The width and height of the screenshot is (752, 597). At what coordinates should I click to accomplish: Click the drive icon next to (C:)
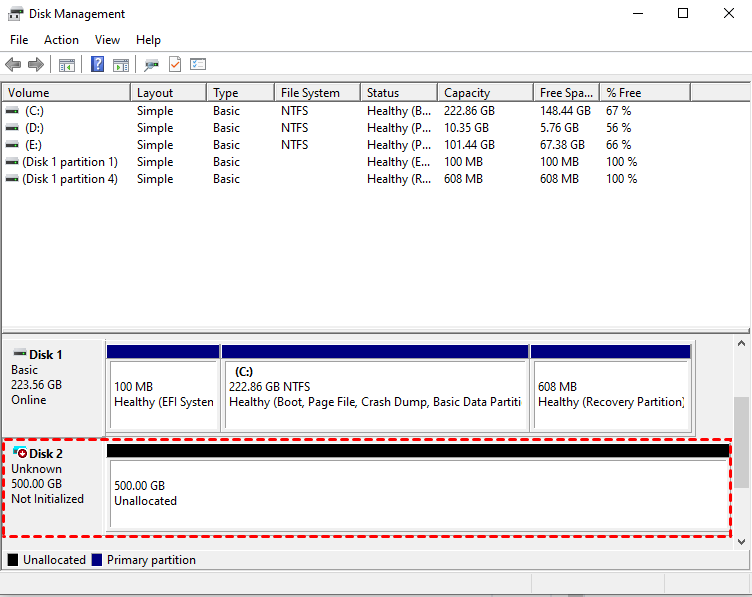click(x=12, y=111)
